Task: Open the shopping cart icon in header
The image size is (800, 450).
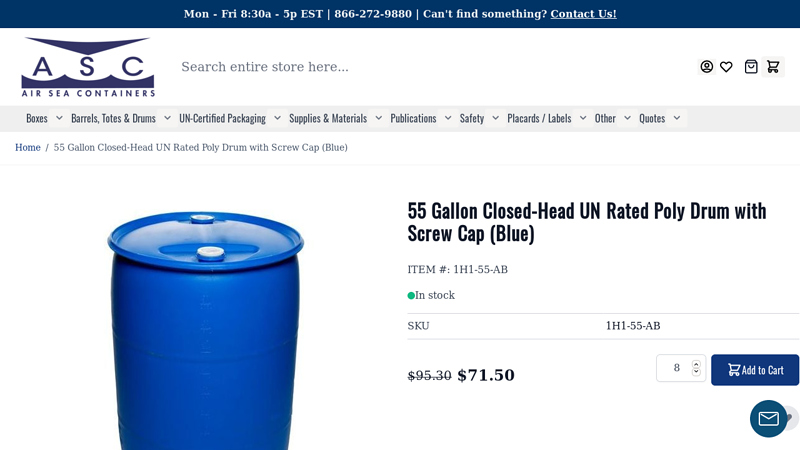Action: 773,67
